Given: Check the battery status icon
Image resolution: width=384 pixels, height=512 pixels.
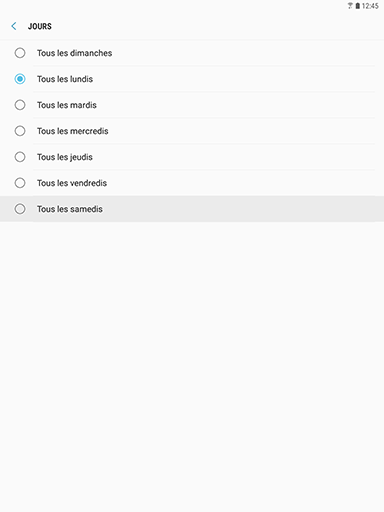Looking at the screenshot, I should point(357,6).
